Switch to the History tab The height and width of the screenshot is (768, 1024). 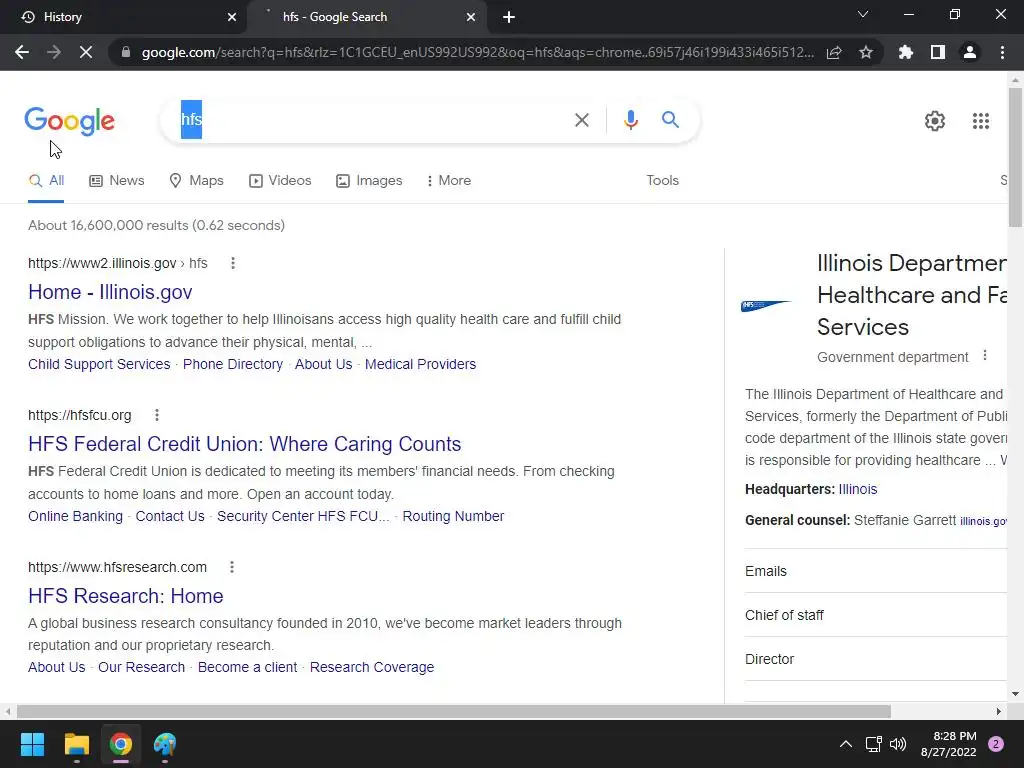pyautogui.click(x=124, y=17)
